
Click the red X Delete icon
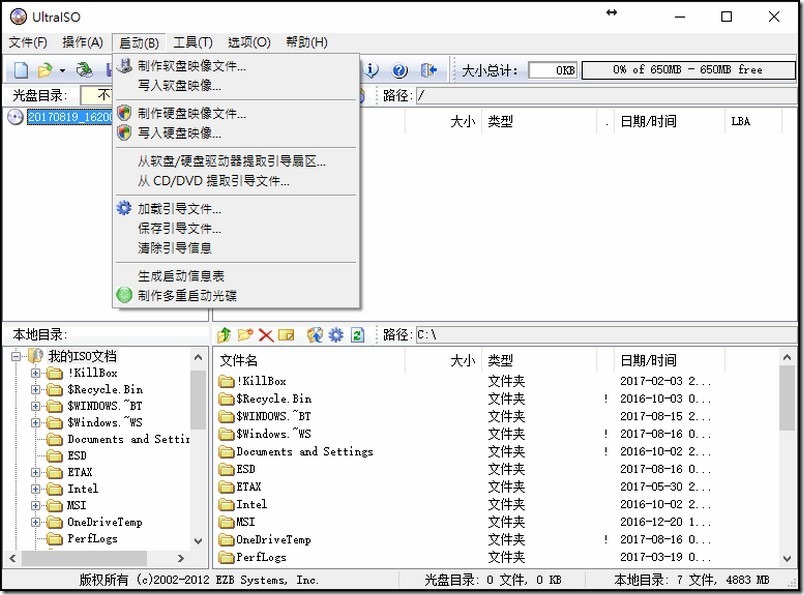pos(266,335)
